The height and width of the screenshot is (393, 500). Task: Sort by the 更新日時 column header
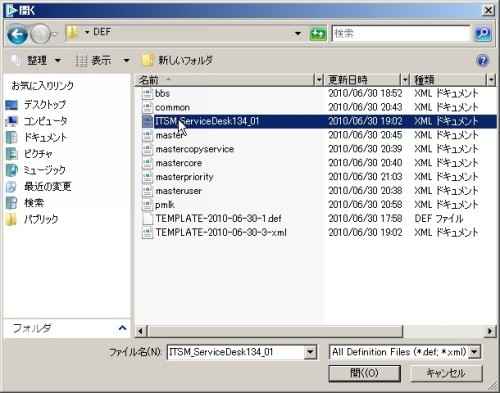363,80
